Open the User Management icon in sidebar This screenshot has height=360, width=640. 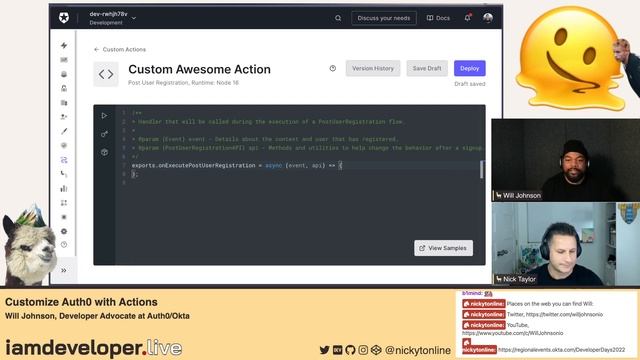64,117
